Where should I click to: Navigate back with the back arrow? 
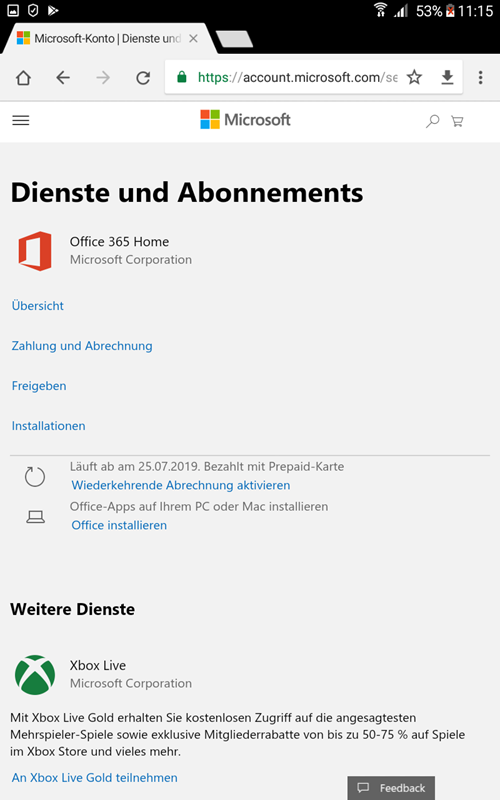click(63, 78)
